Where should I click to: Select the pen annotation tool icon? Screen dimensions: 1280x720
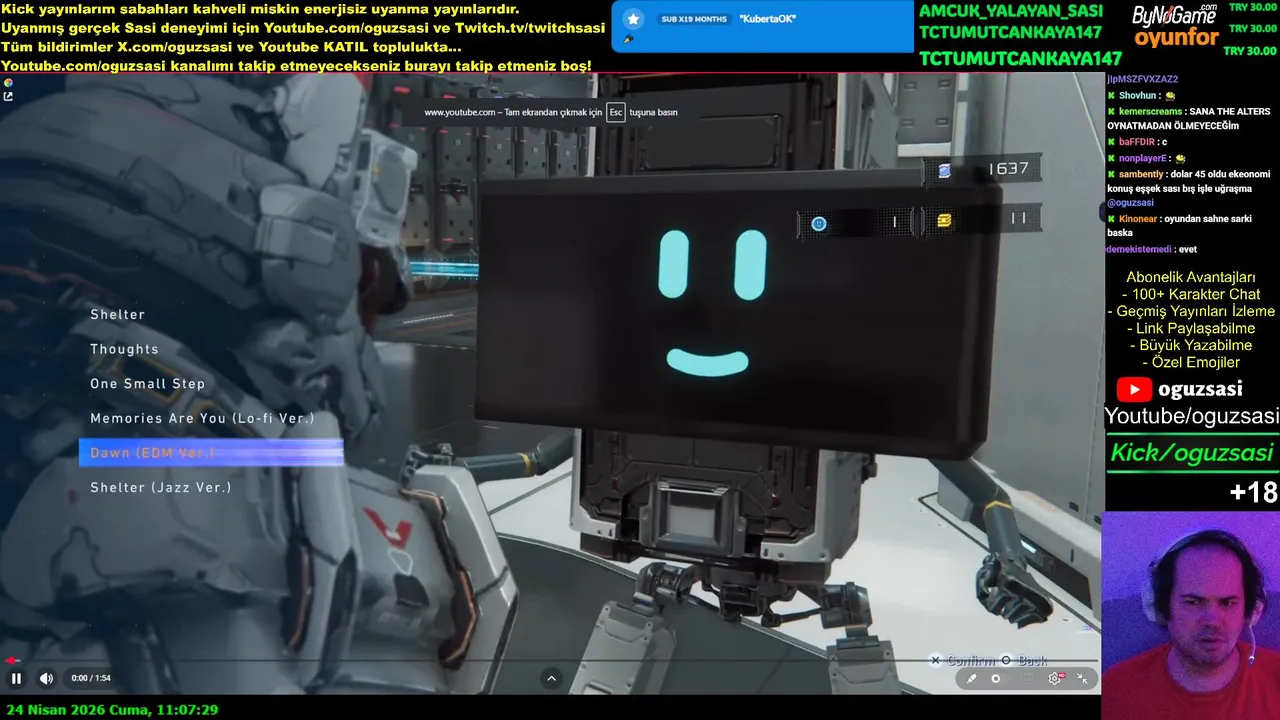(970, 678)
